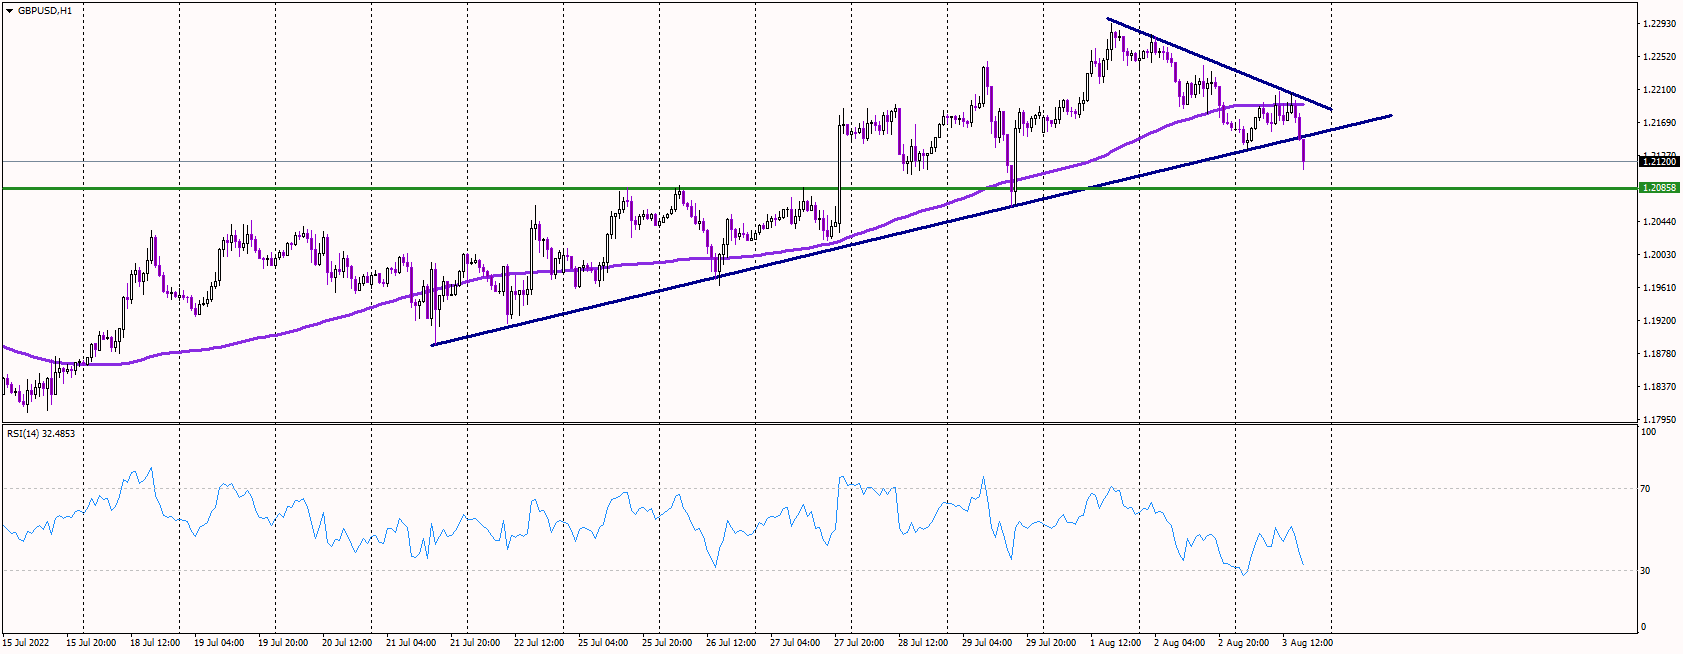Click the small triangle beside GBPUSD,H1
The width and height of the screenshot is (1683, 654).
pos(9,11)
